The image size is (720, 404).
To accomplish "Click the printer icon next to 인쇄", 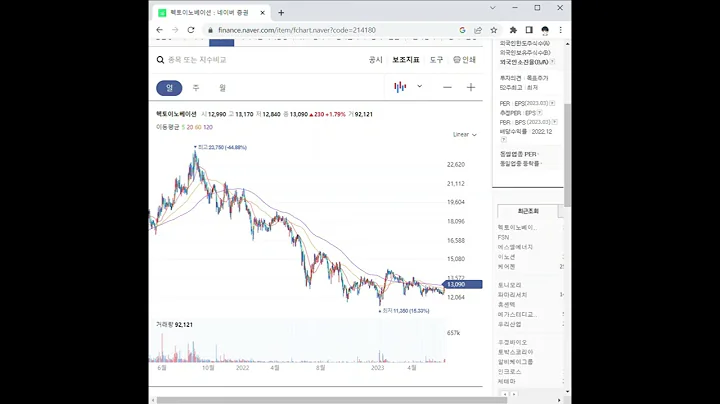I will click(456, 60).
